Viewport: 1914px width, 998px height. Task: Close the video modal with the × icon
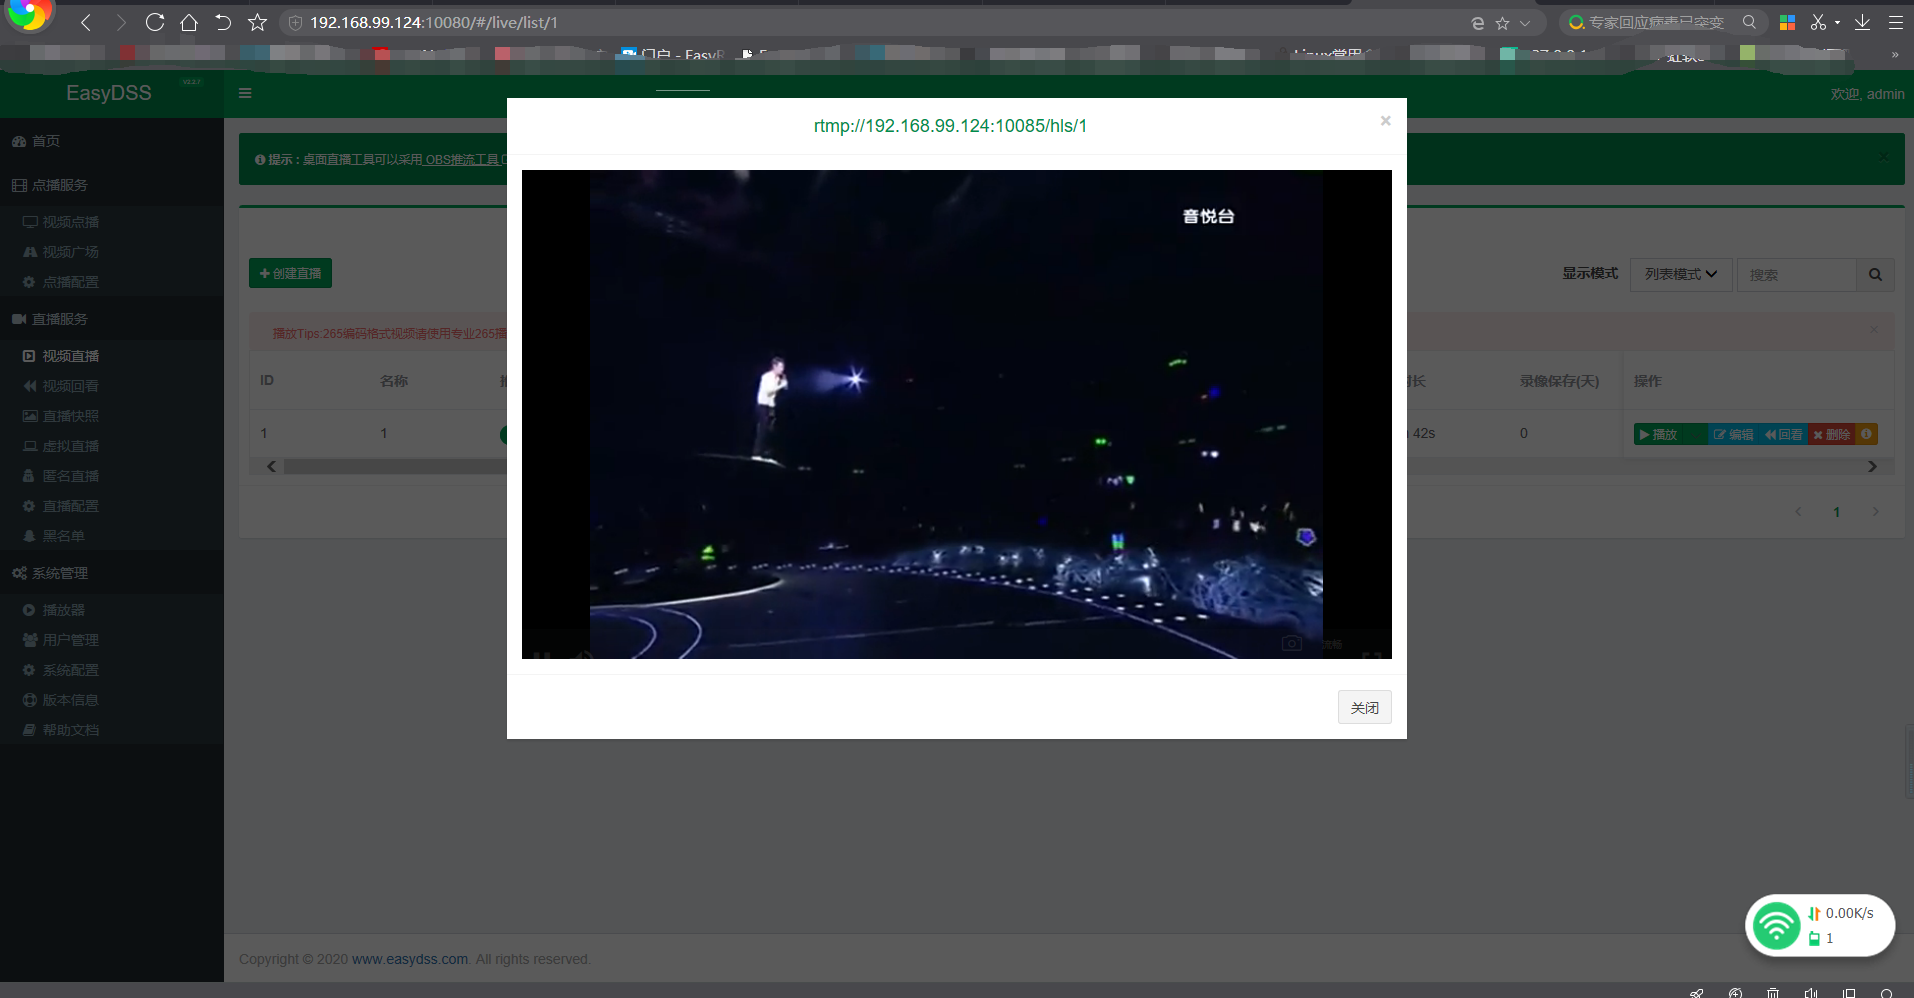tap(1385, 121)
